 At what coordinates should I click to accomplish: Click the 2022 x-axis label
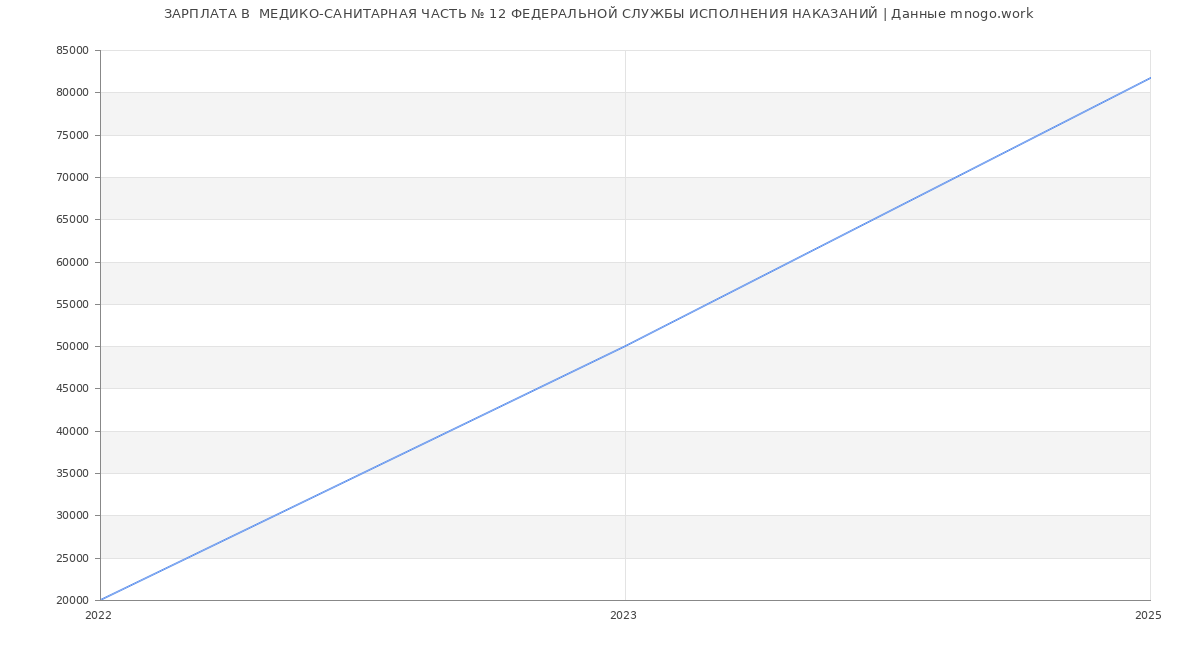(98, 616)
